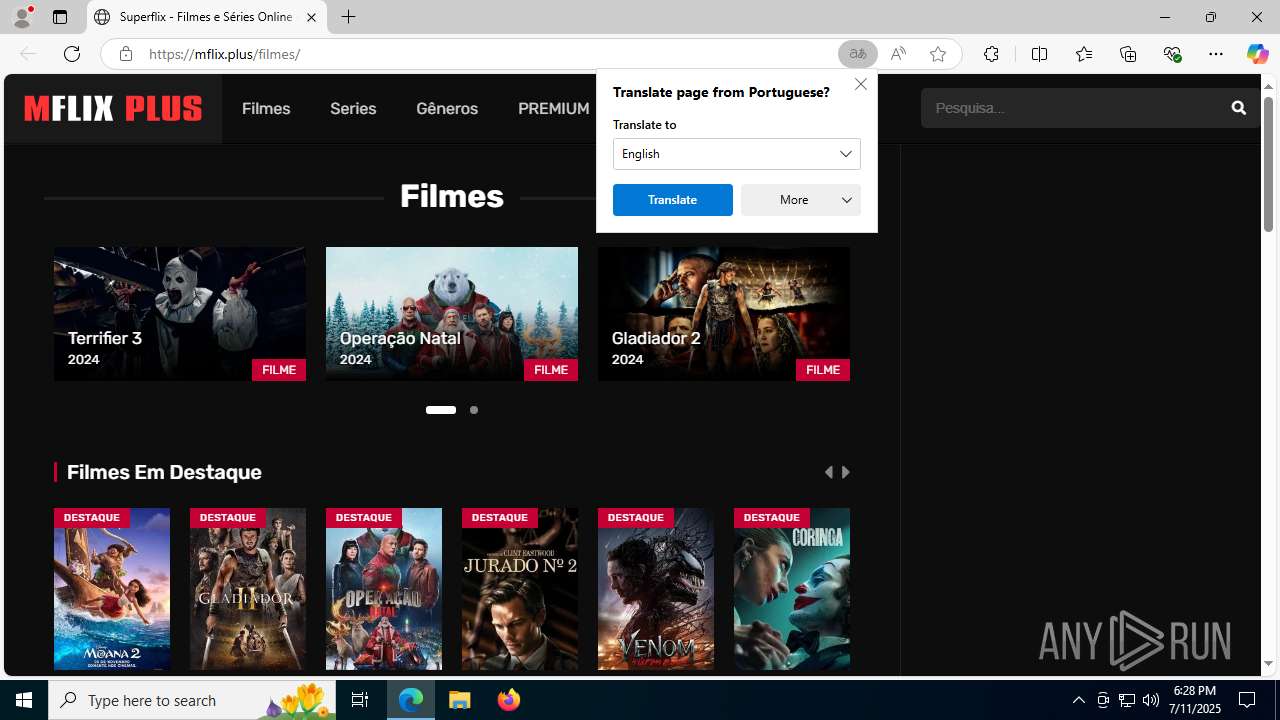Click the scrollbar down arrow

coord(1268,664)
